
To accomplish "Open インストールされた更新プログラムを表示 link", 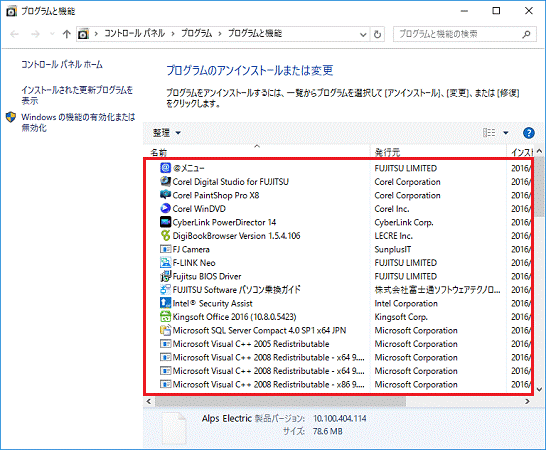I will coord(77,95).
